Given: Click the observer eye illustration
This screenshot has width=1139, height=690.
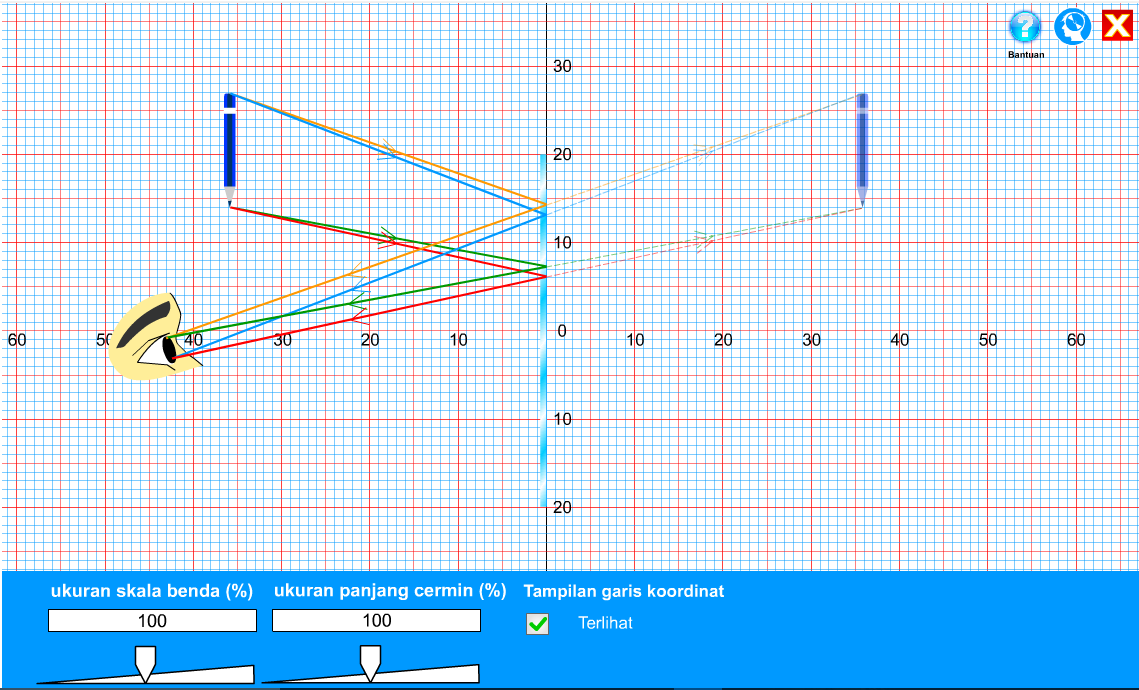Looking at the screenshot, I should (155, 337).
